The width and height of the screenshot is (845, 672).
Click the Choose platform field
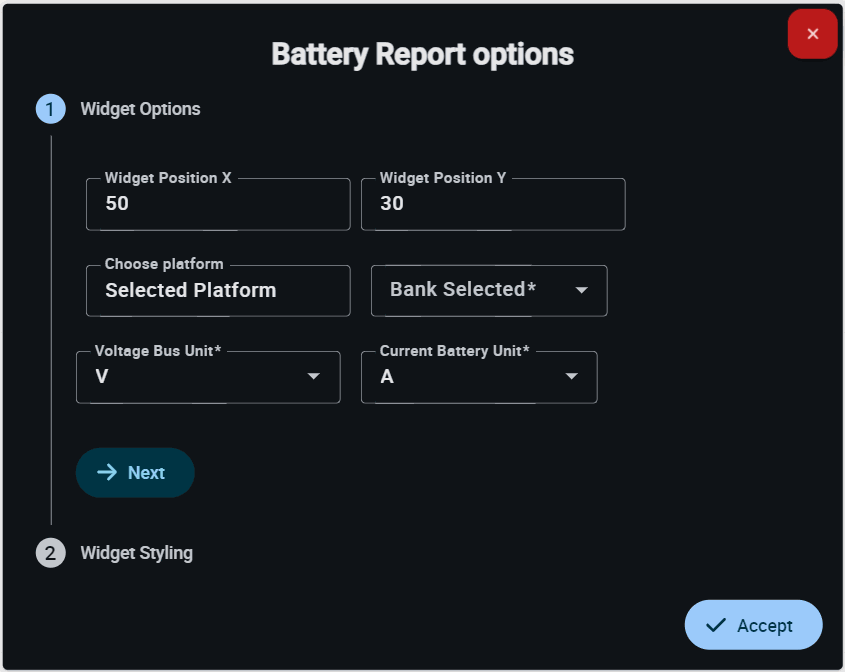pos(218,291)
